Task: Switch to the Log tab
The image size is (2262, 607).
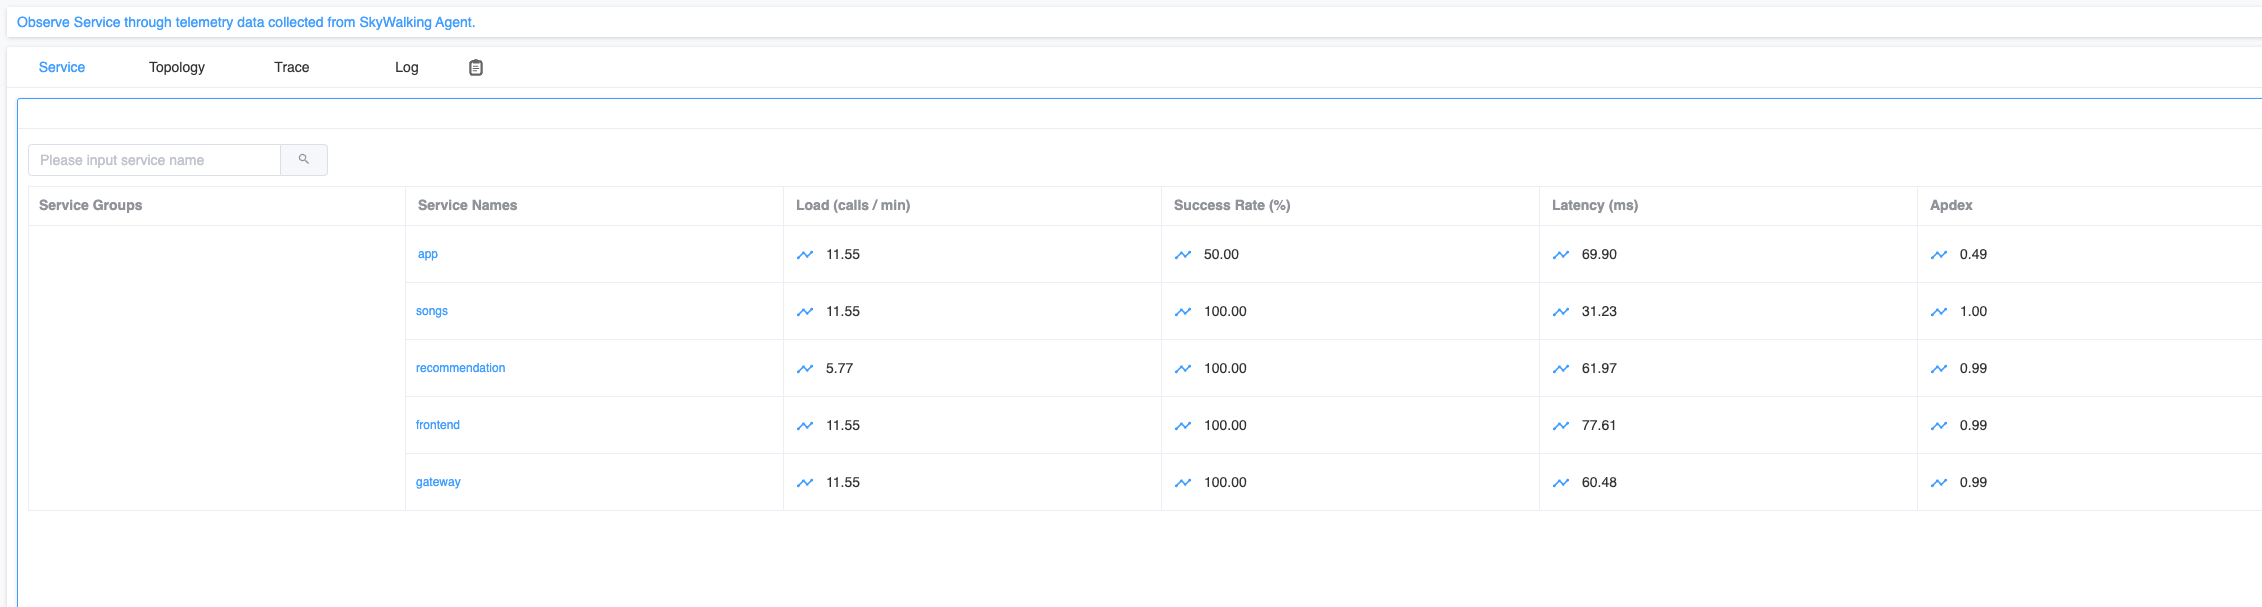Action: click(x=407, y=67)
